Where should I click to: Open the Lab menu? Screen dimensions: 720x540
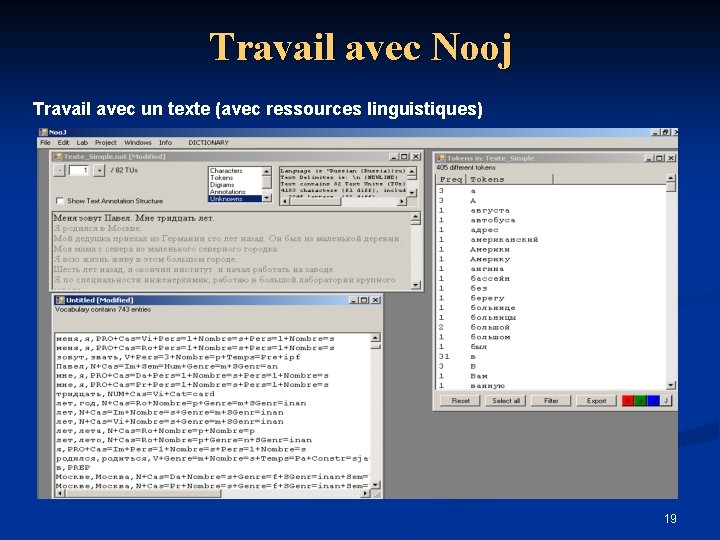[x=82, y=143]
